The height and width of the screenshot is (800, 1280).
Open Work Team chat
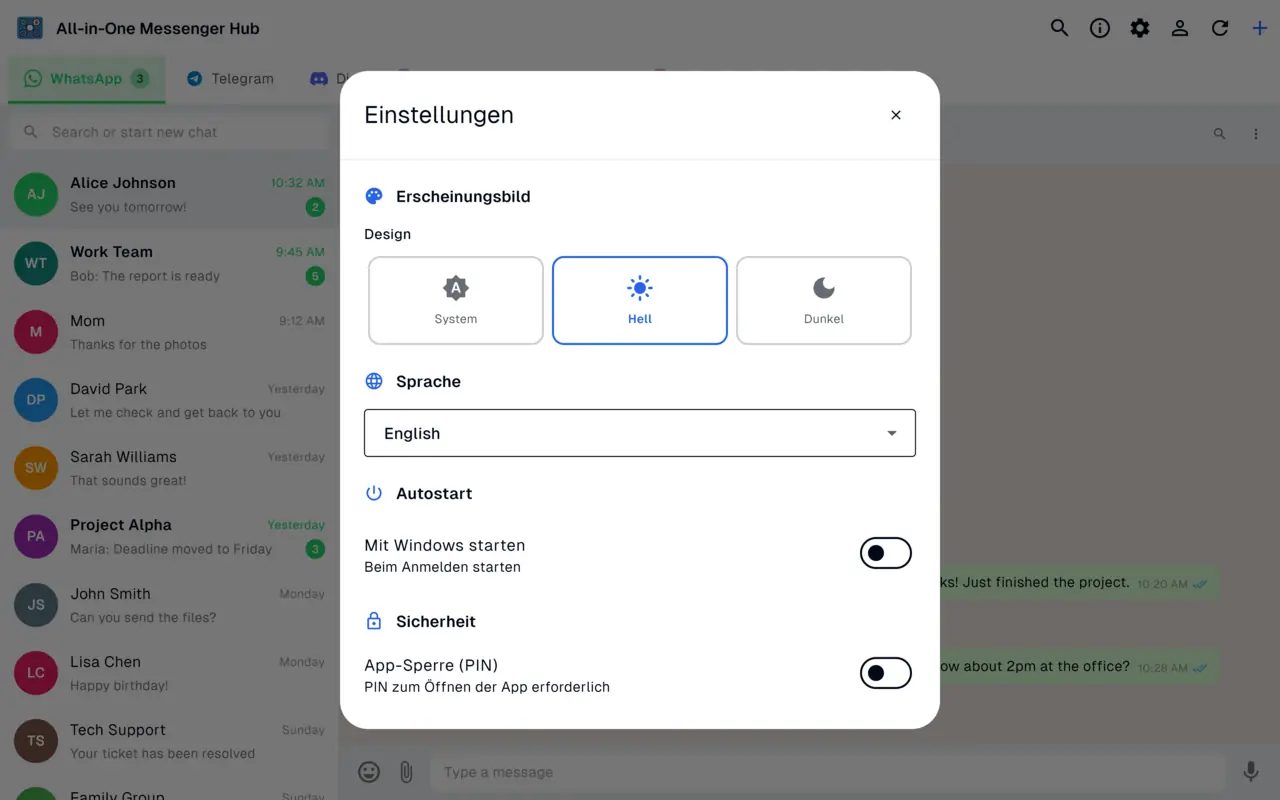pyautogui.click(x=170, y=264)
